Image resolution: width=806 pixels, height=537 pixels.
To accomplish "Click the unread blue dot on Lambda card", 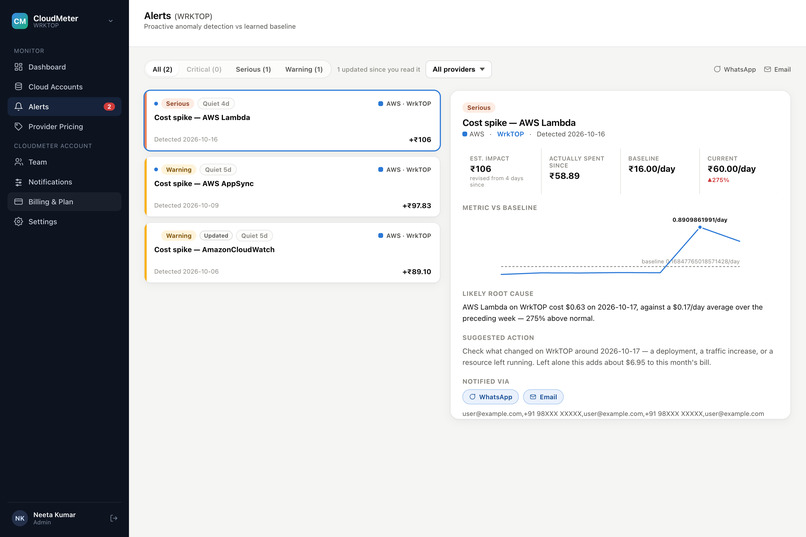I will coord(156,104).
